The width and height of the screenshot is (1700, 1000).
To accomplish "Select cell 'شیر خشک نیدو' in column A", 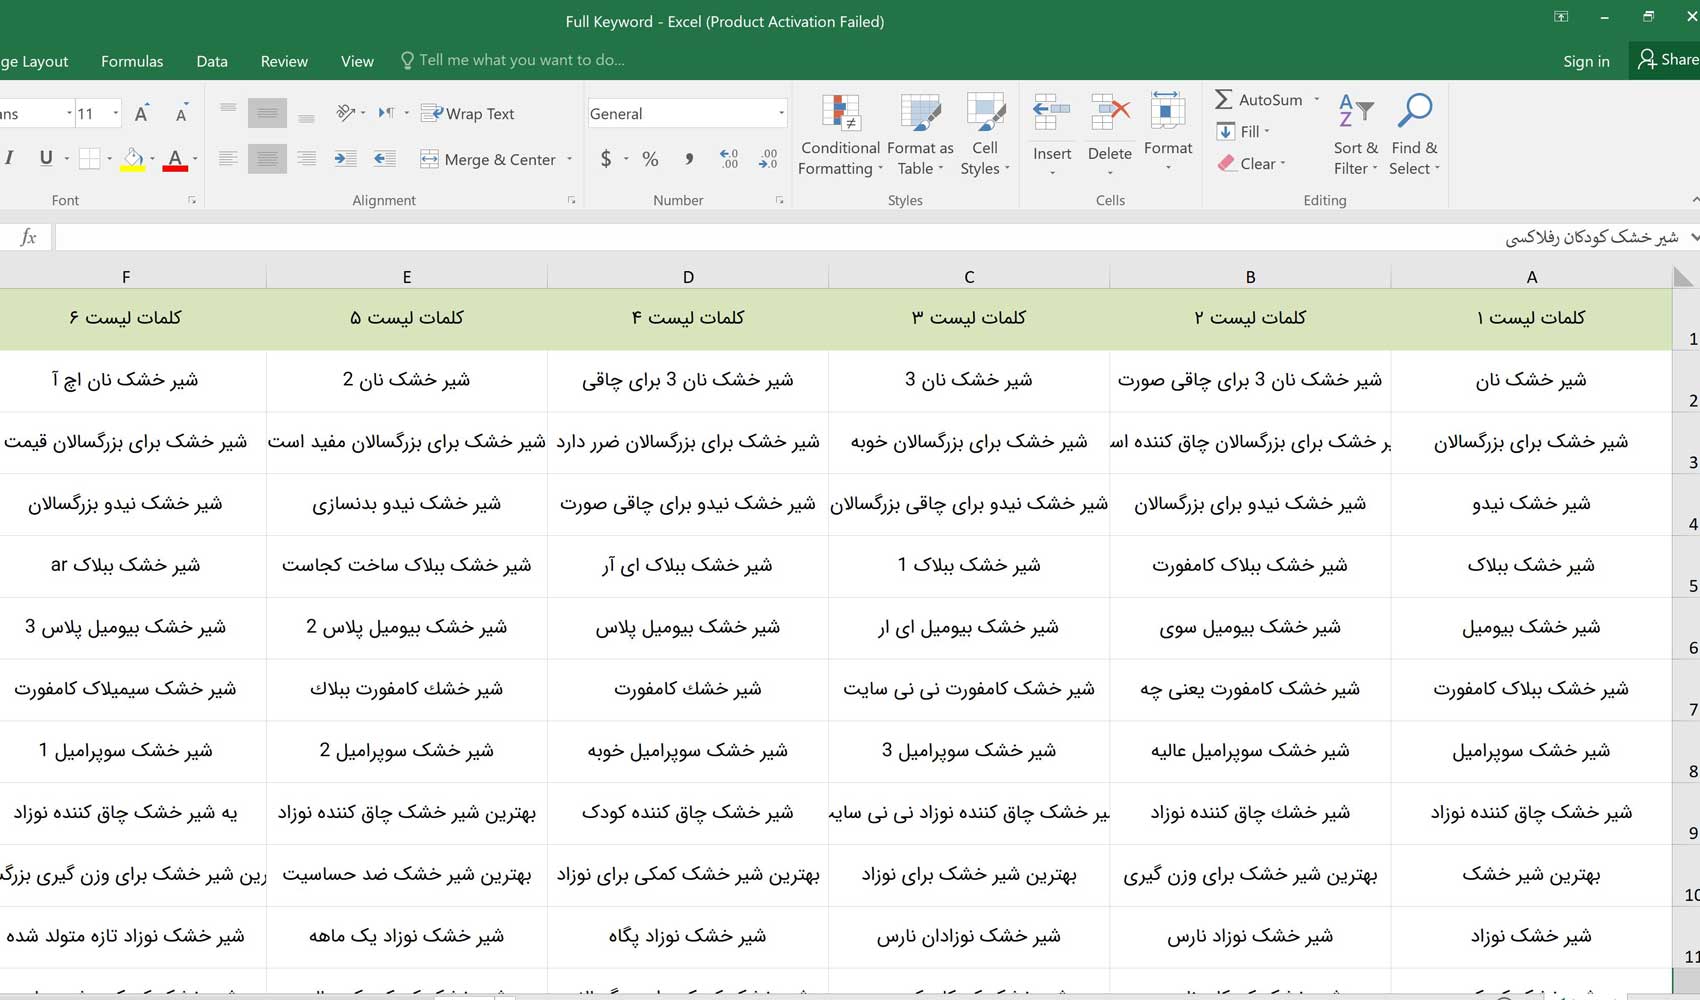I will click(x=1531, y=504).
